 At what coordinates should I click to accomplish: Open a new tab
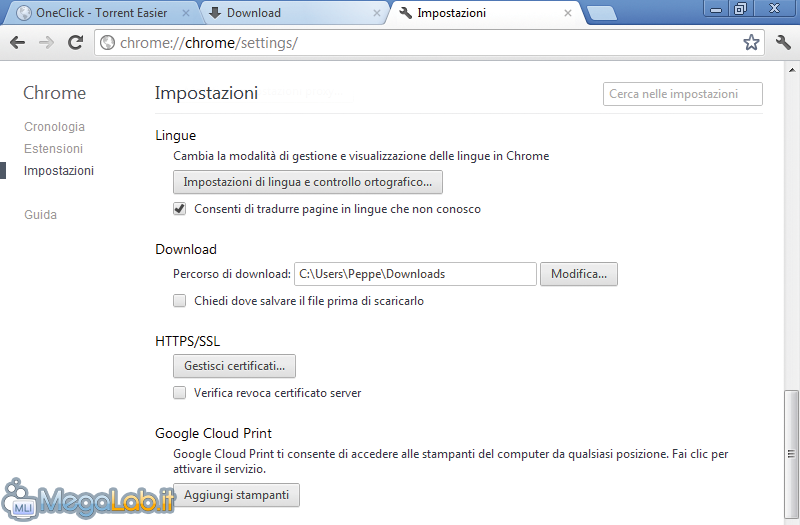coord(602,13)
